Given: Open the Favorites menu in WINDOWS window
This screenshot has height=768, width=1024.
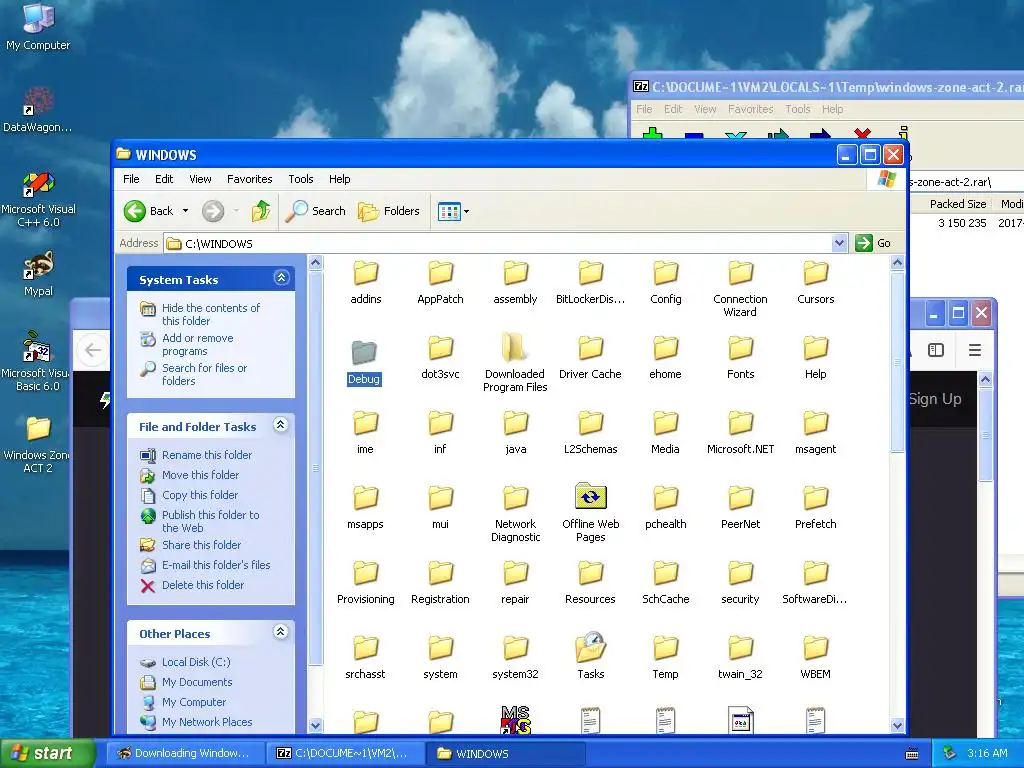Looking at the screenshot, I should [249, 179].
